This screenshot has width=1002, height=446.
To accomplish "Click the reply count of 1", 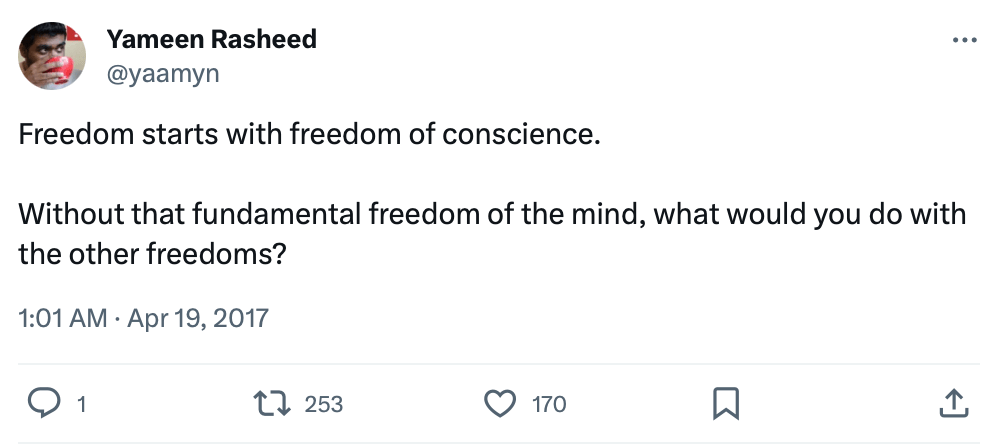I will point(80,405).
